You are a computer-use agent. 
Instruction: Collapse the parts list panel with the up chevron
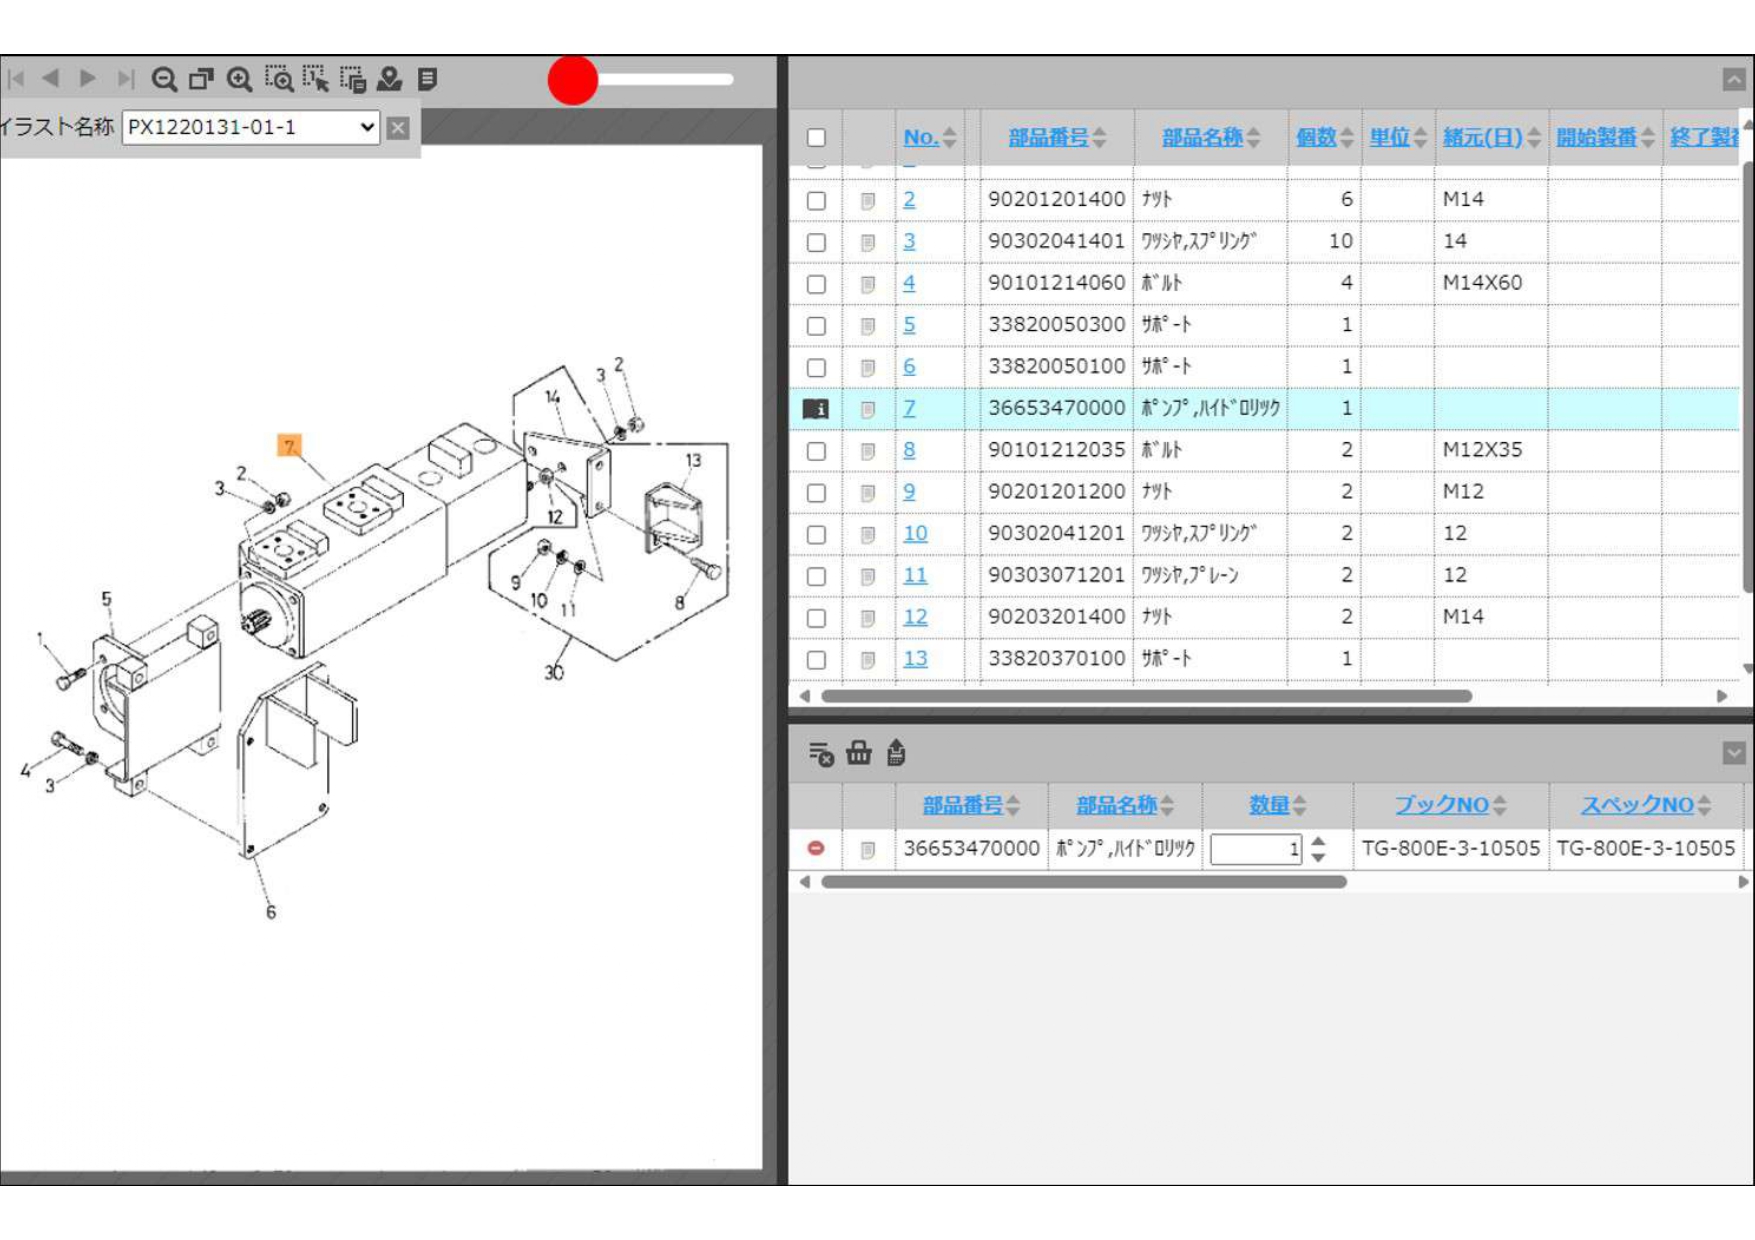coord(1733,80)
